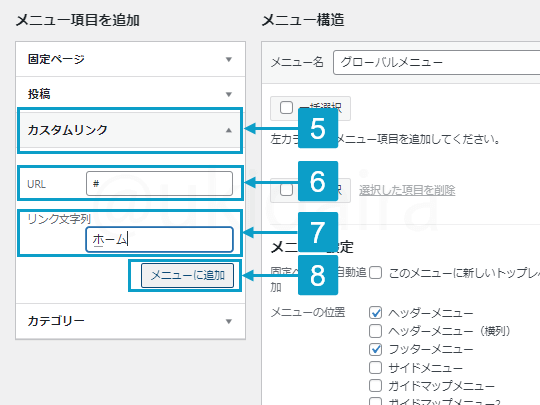Focus the URL input field

click(159, 184)
